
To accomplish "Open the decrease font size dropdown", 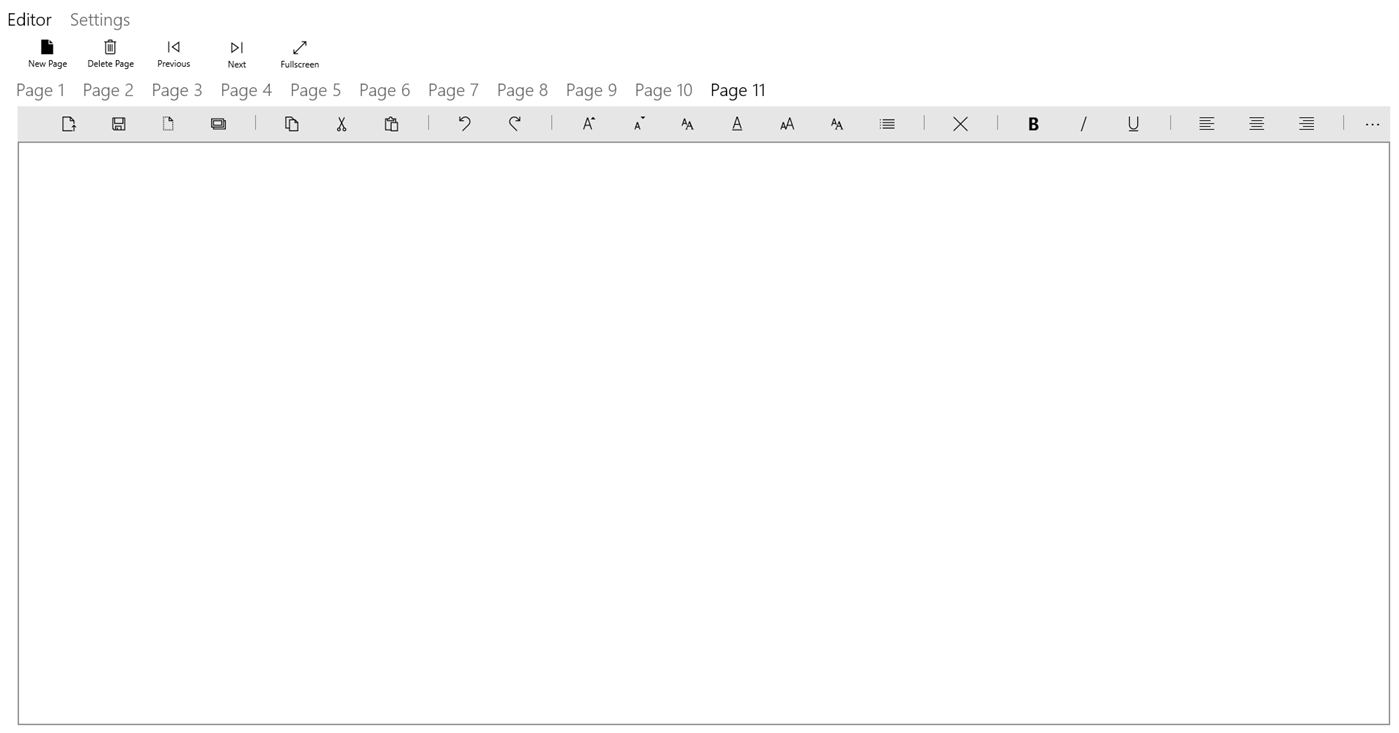I will pyautogui.click(x=637, y=123).
